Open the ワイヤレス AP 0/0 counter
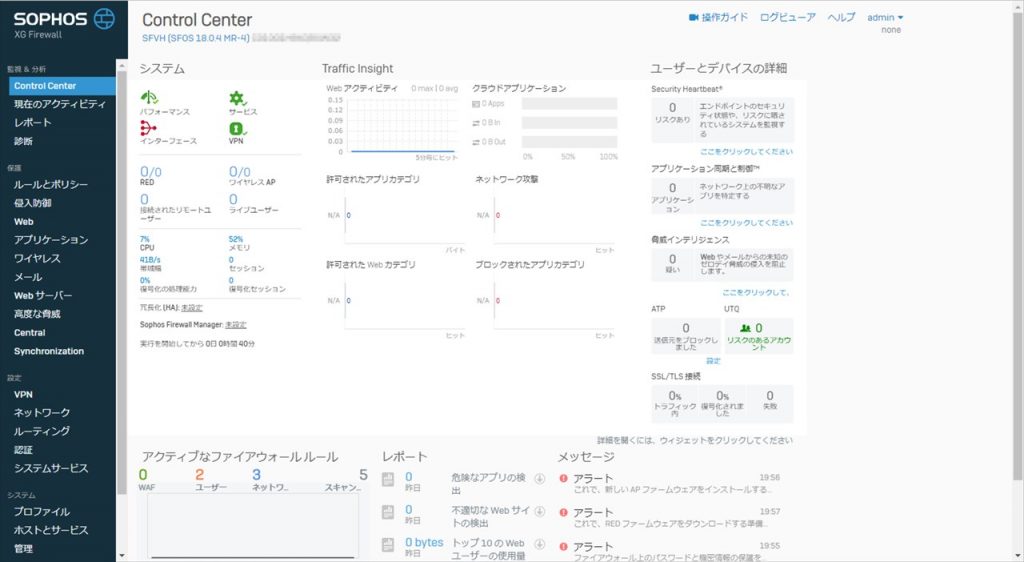The image size is (1024, 562). (240, 172)
